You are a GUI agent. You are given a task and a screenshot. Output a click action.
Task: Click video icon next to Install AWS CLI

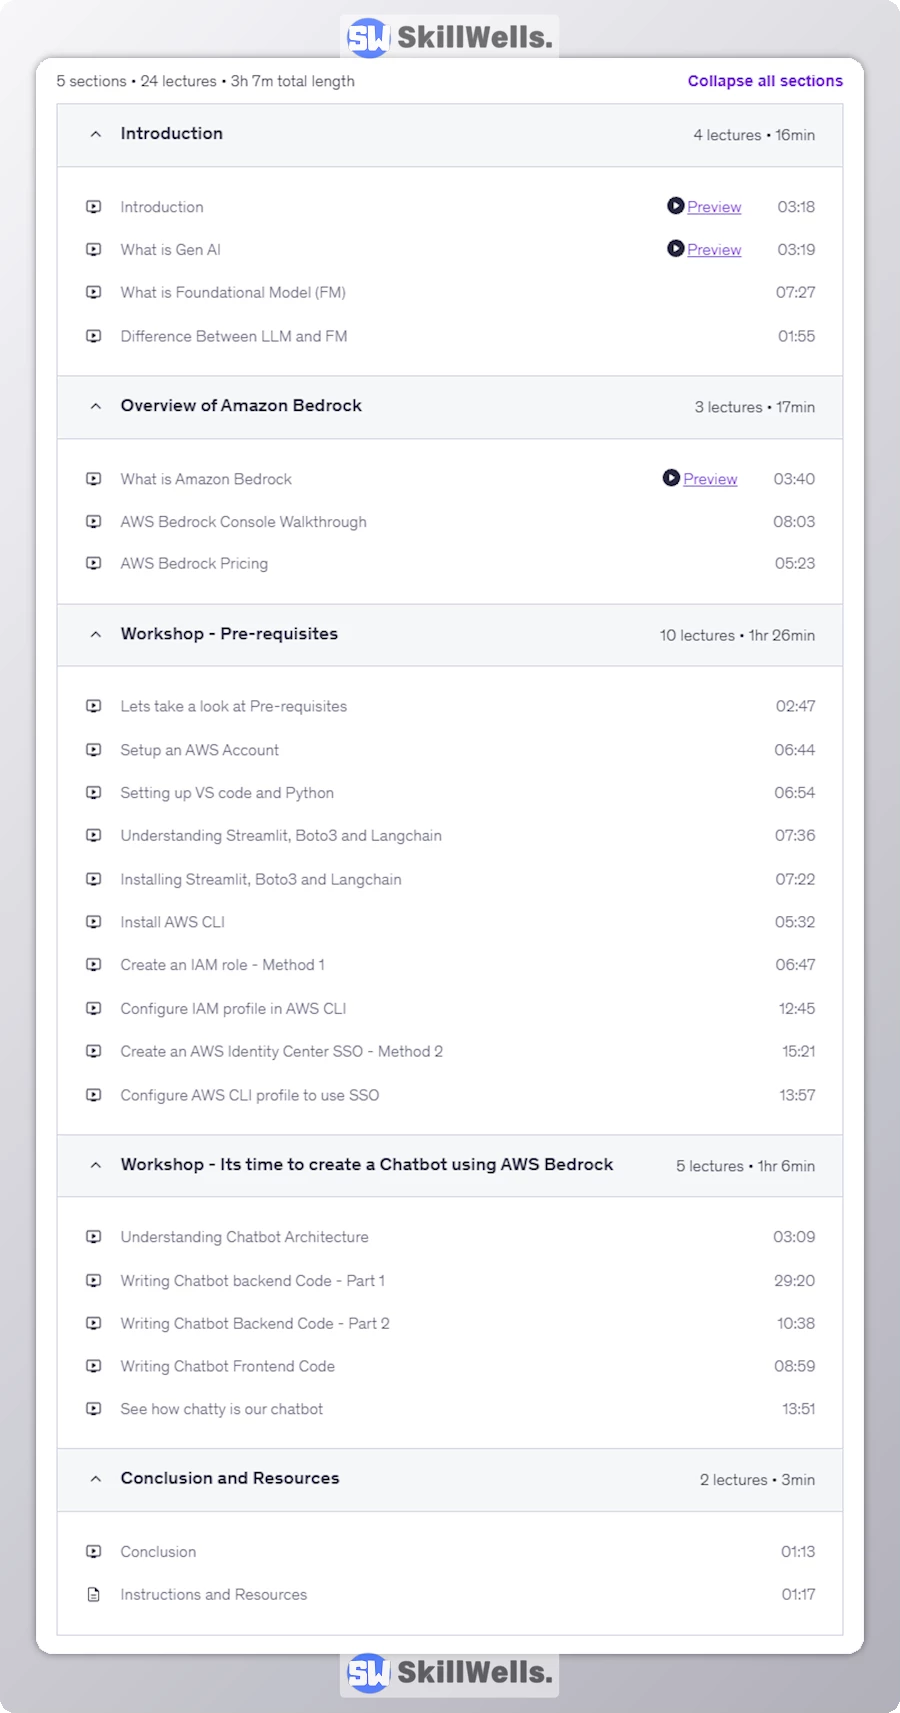pos(94,922)
